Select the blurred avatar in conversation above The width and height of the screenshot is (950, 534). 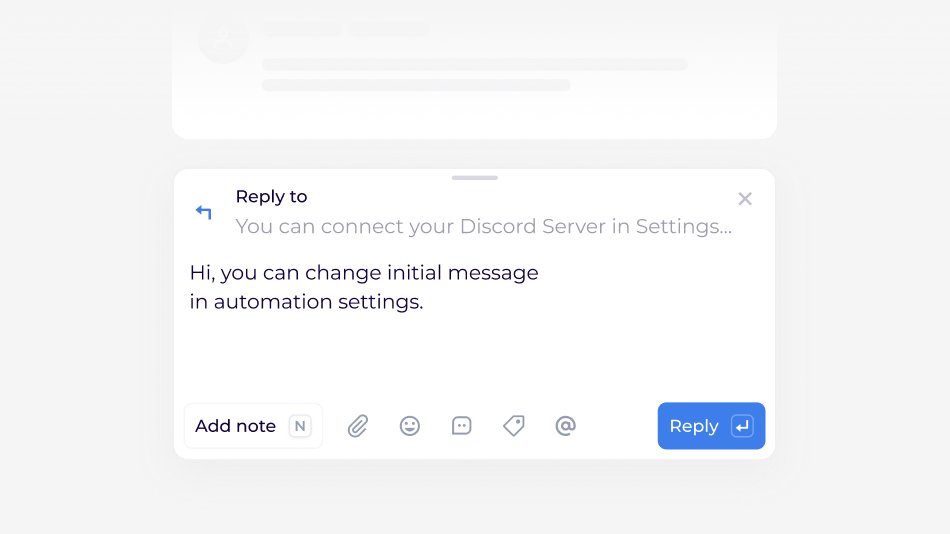pos(224,38)
